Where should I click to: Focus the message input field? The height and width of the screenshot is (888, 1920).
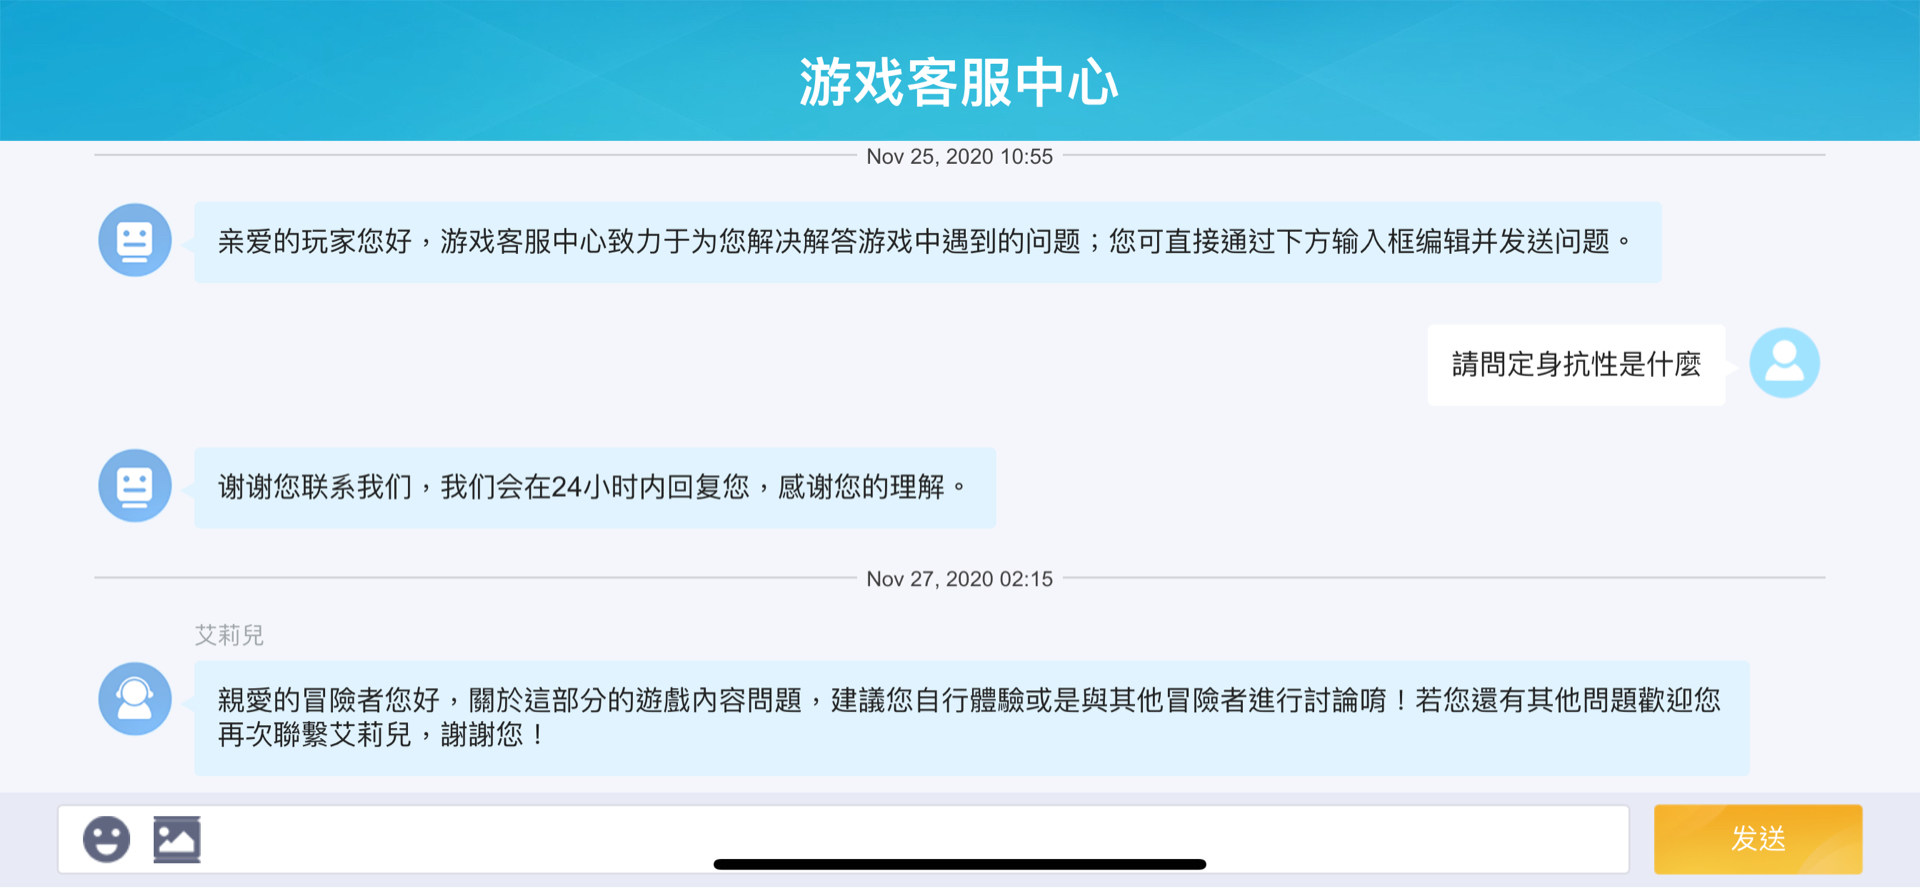[x=843, y=839]
